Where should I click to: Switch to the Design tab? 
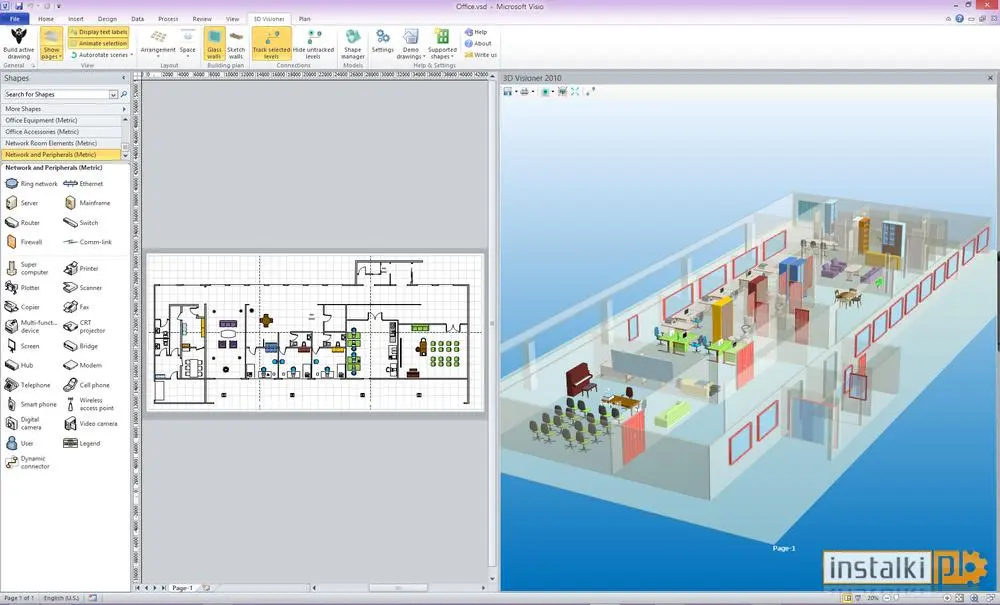point(107,19)
